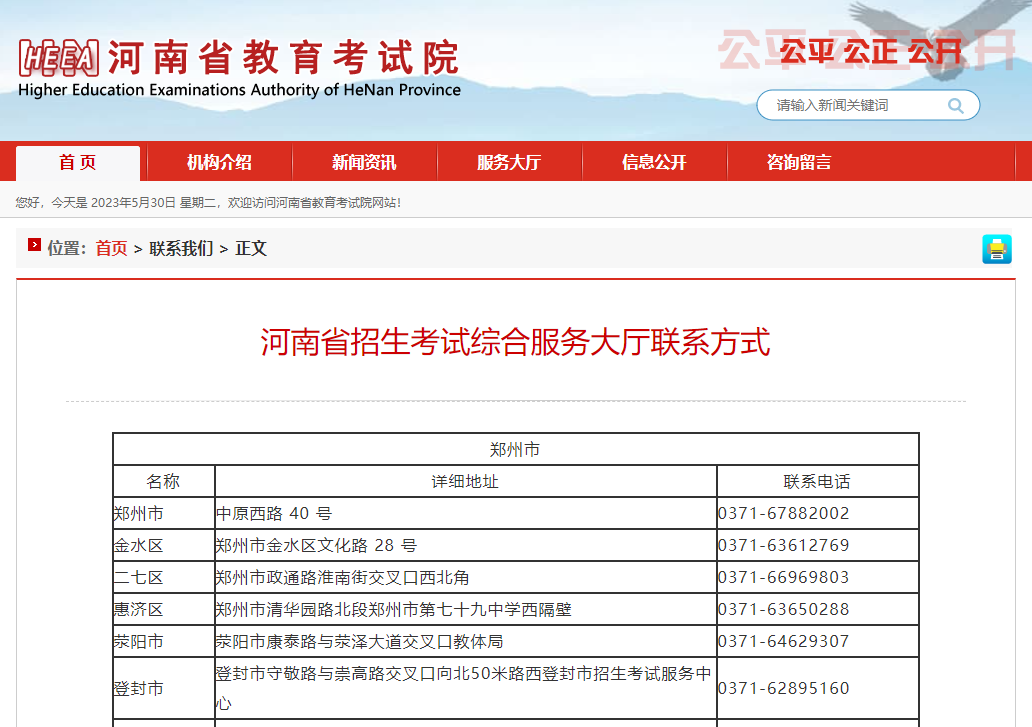This screenshot has width=1032, height=727.
Task: Click the HEEA logo
Action: pyautogui.click(x=59, y=59)
